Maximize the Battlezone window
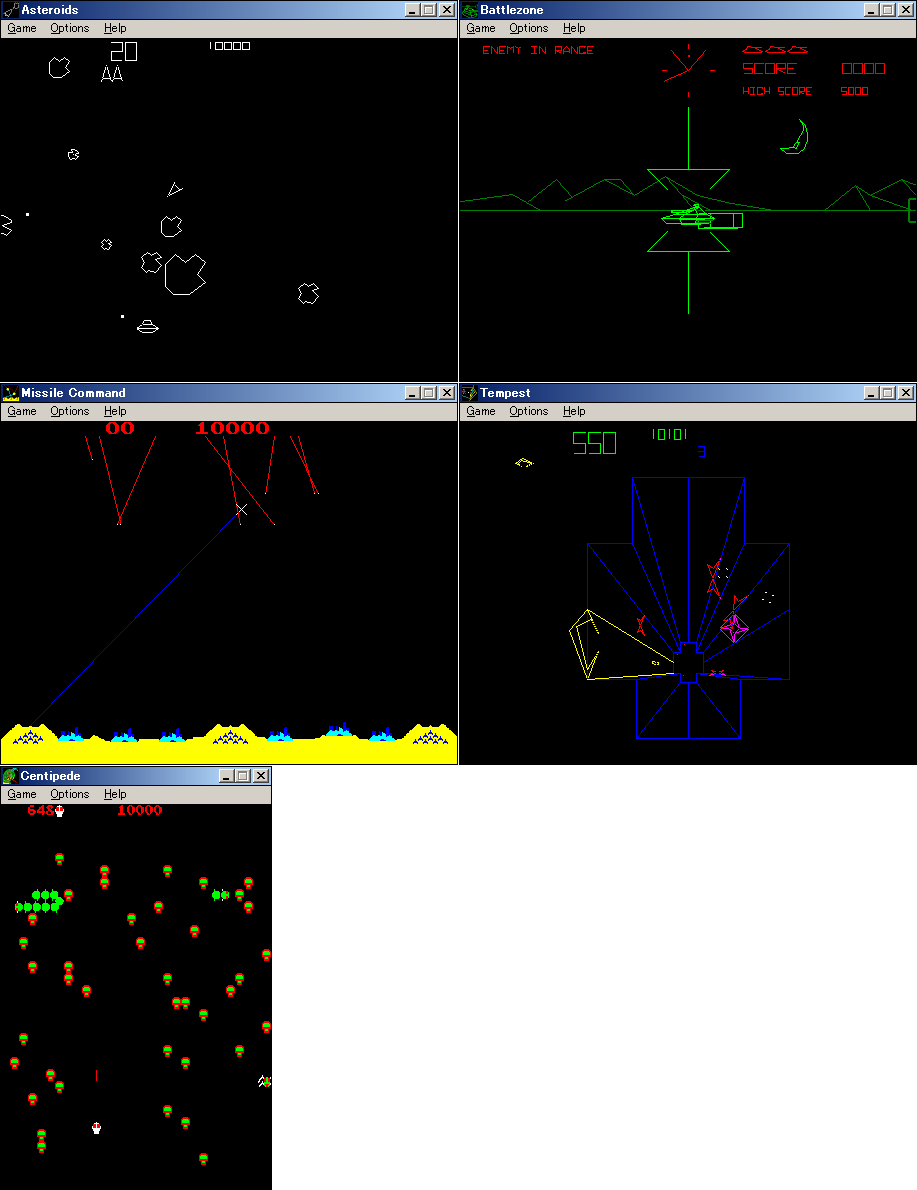The height and width of the screenshot is (1190, 917). pyautogui.click(x=887, y=10)
